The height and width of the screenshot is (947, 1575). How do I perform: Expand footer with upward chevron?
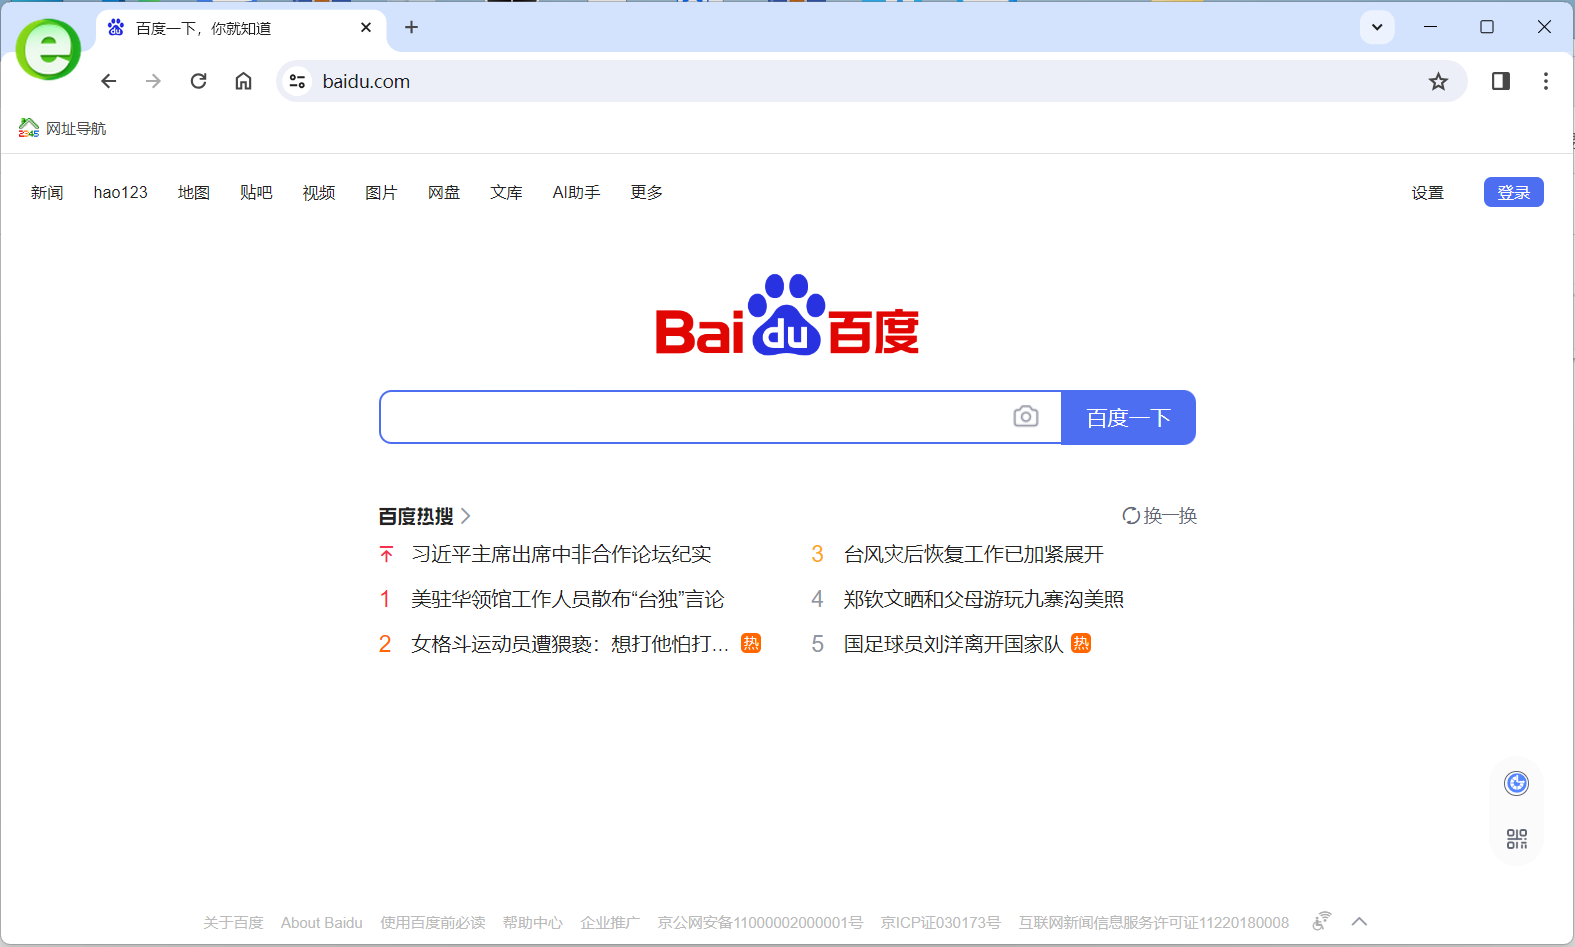click(1359, 922)
